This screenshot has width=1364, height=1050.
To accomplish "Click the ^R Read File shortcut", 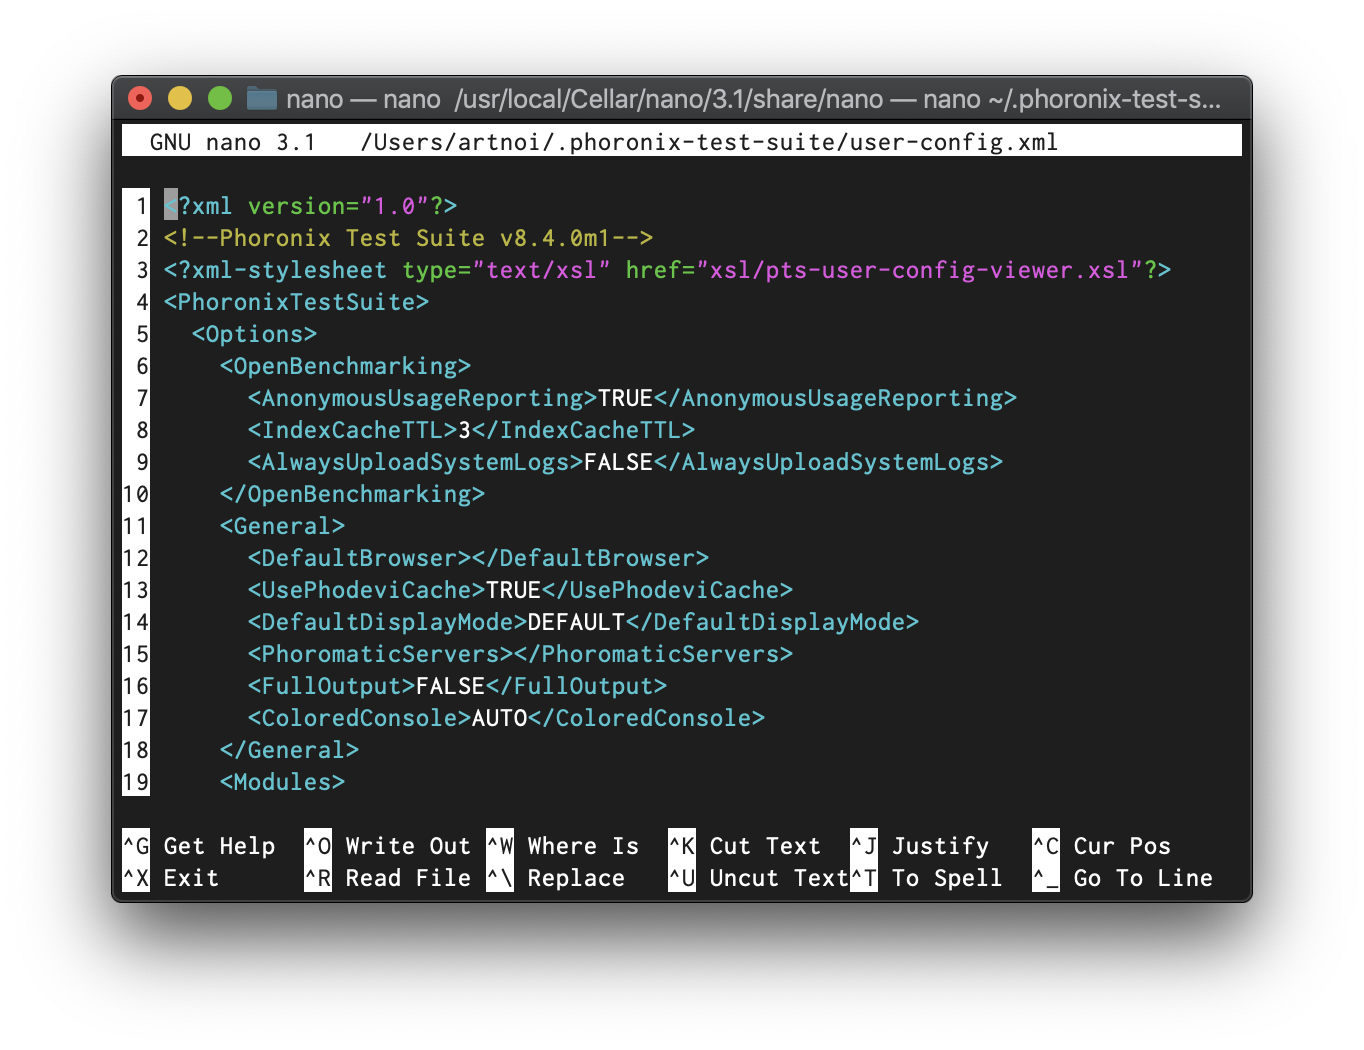I will point(388,878).
